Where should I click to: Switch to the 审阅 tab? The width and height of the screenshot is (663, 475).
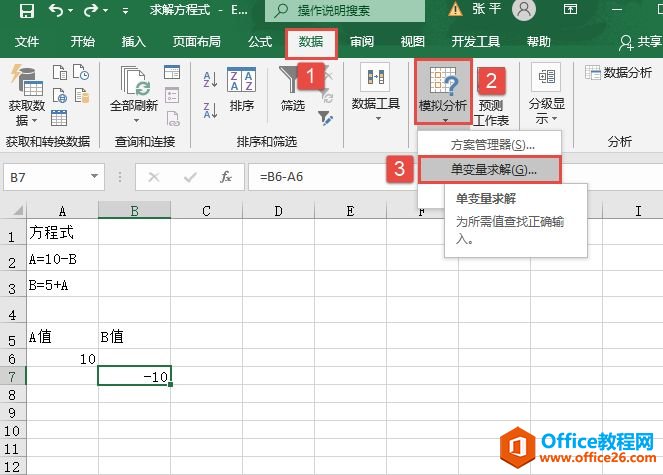coord(362,41)
